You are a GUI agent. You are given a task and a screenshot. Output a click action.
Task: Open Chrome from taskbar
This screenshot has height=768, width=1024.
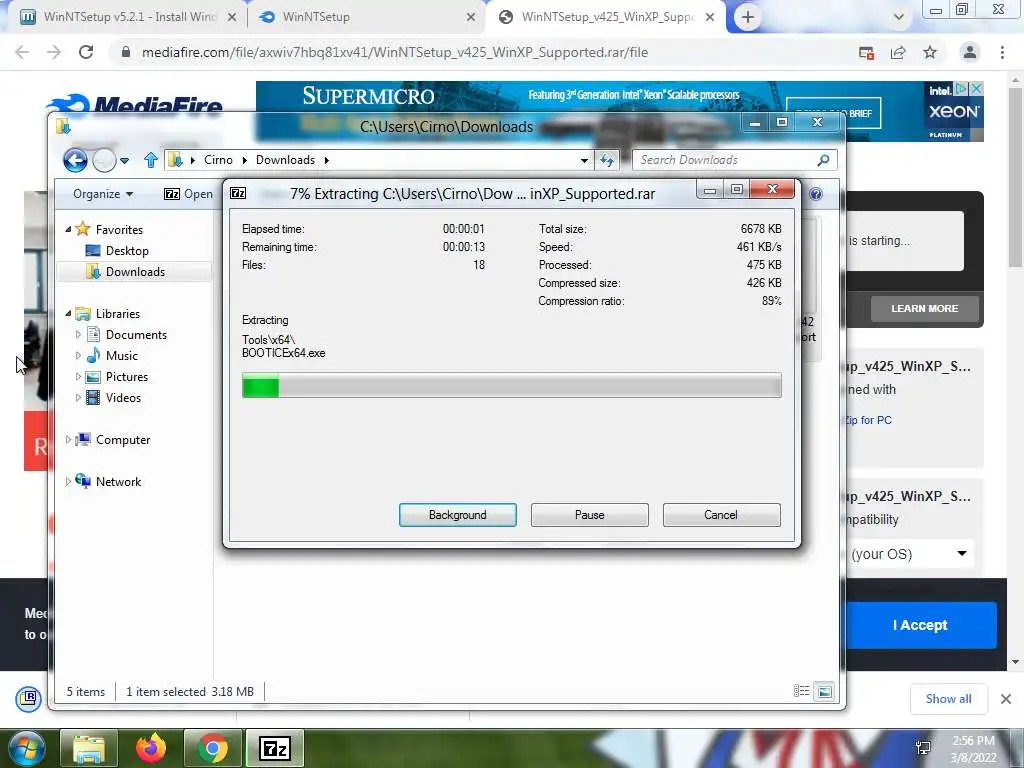coord(213,748)
